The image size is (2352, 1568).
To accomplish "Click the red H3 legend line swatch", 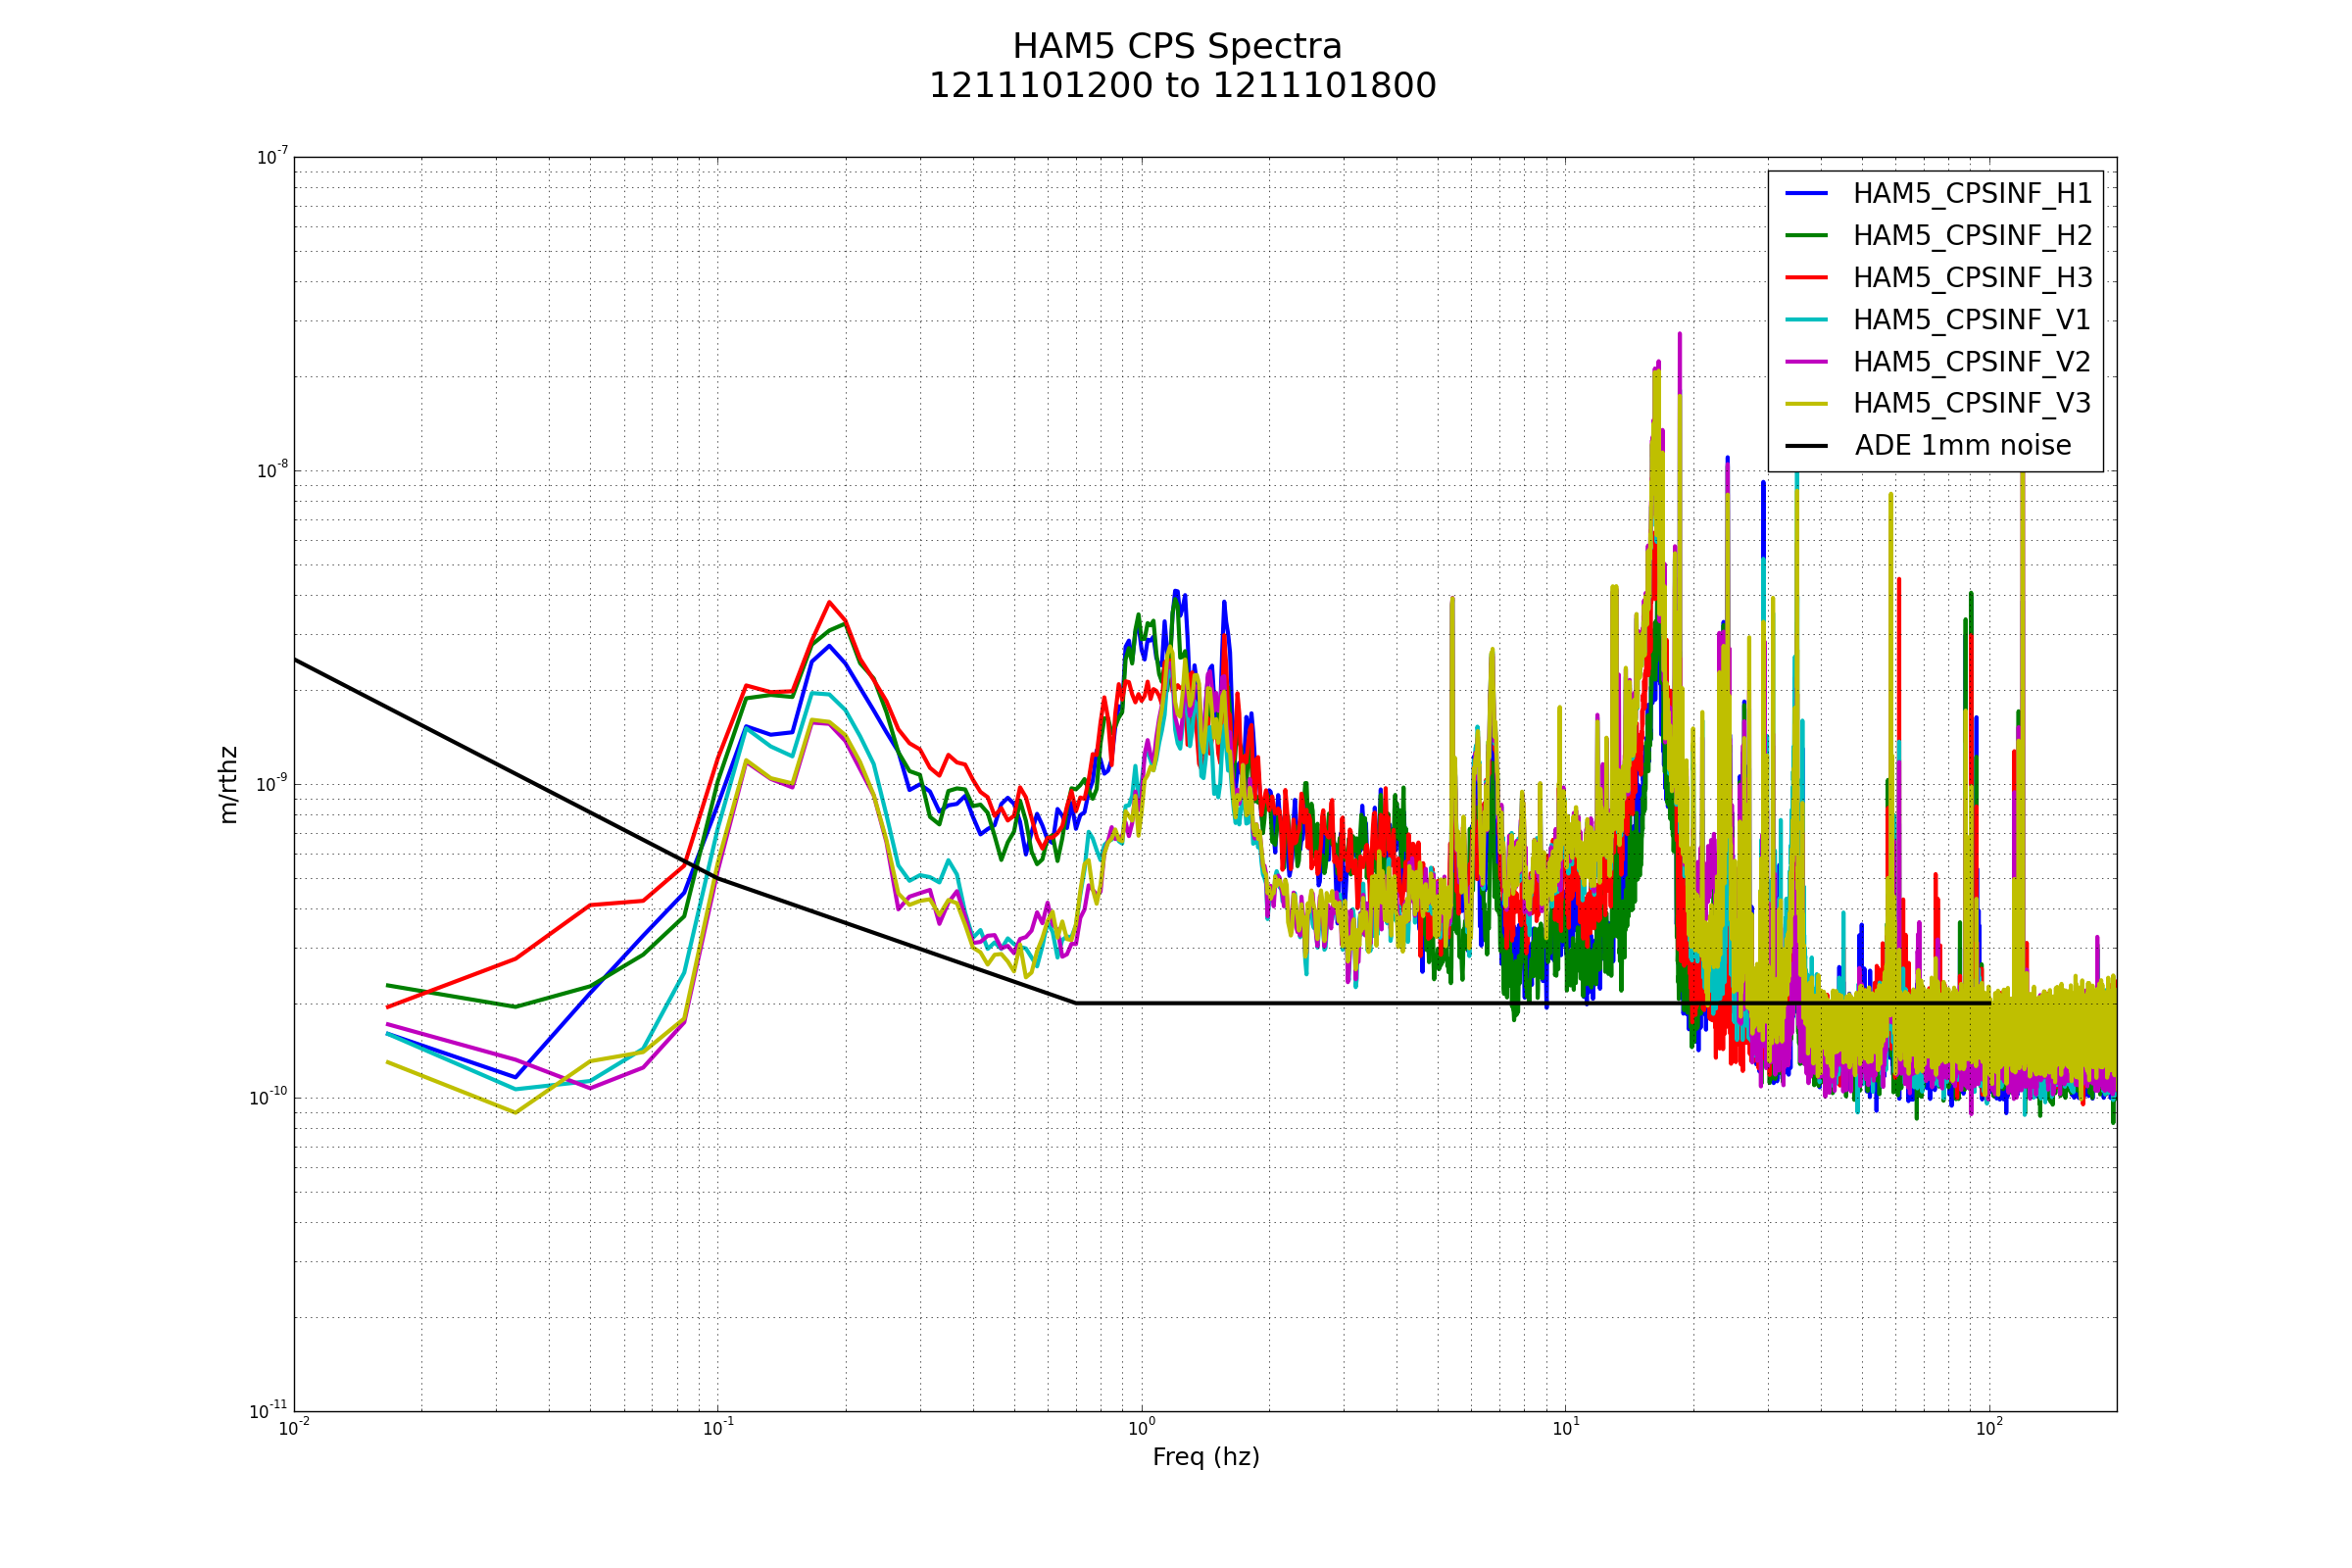I will click(1806, 277).
